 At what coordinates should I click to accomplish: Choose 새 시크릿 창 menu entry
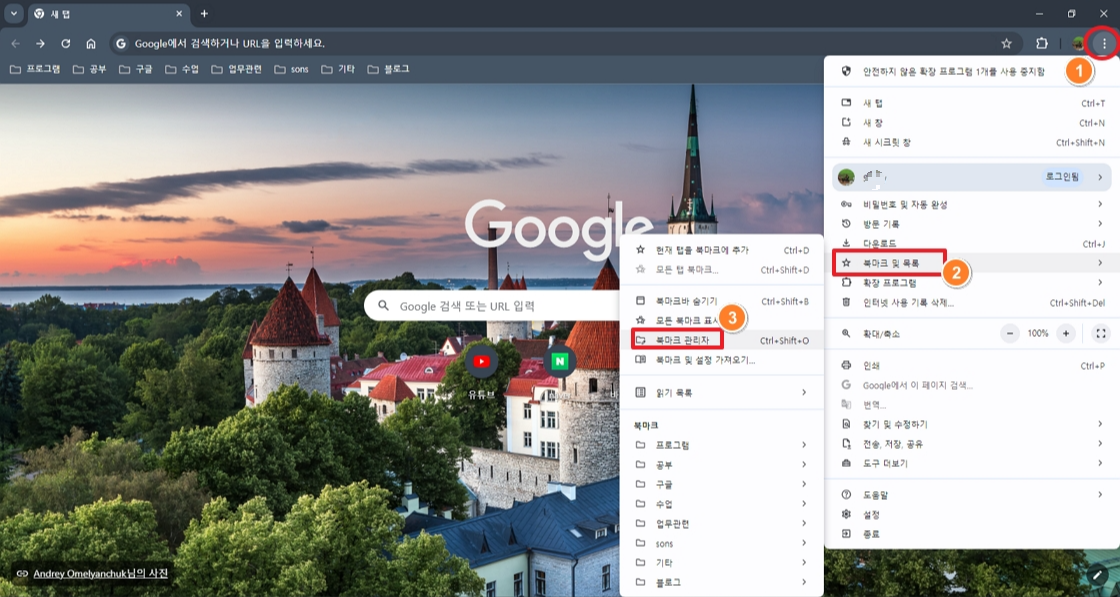[x=972, y=142]
